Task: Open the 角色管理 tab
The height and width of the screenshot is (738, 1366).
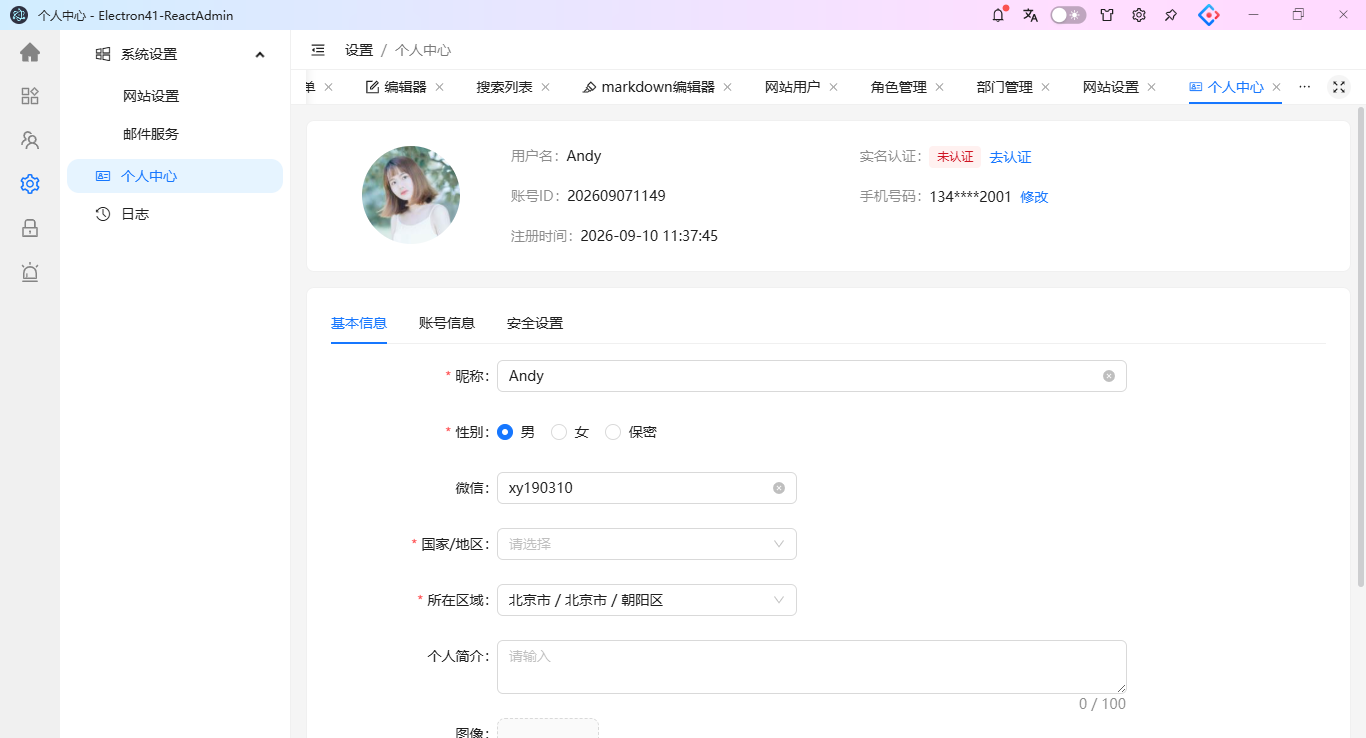Action: pyautogui.click(x=899, y=87)
